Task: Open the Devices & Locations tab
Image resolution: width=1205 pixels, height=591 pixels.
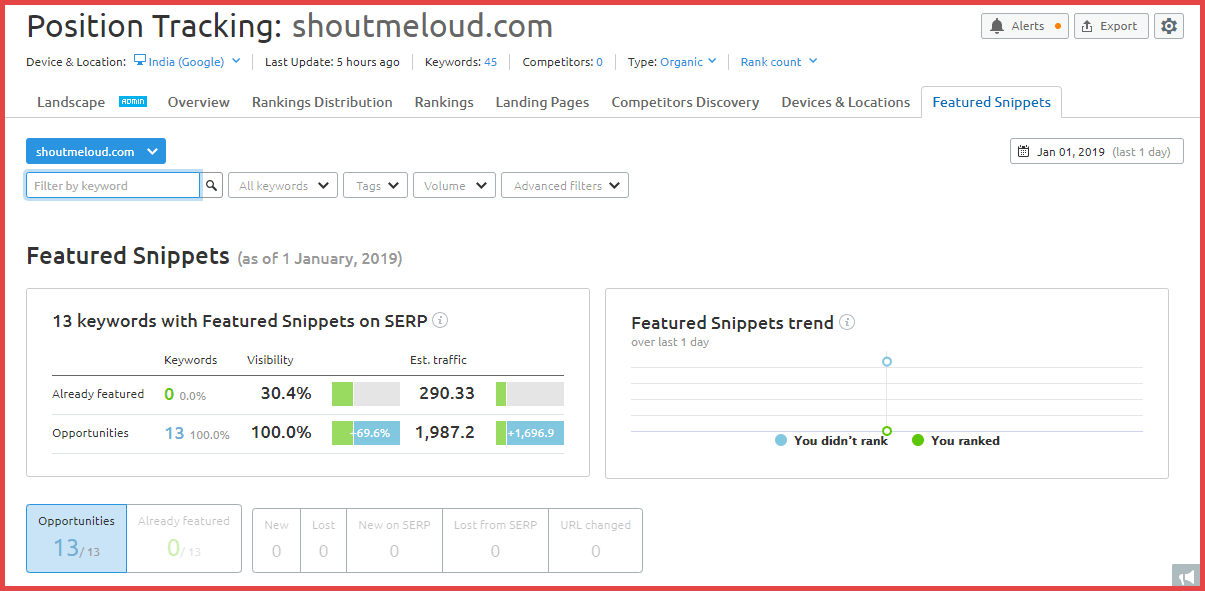Action: [x=846, y=102]
